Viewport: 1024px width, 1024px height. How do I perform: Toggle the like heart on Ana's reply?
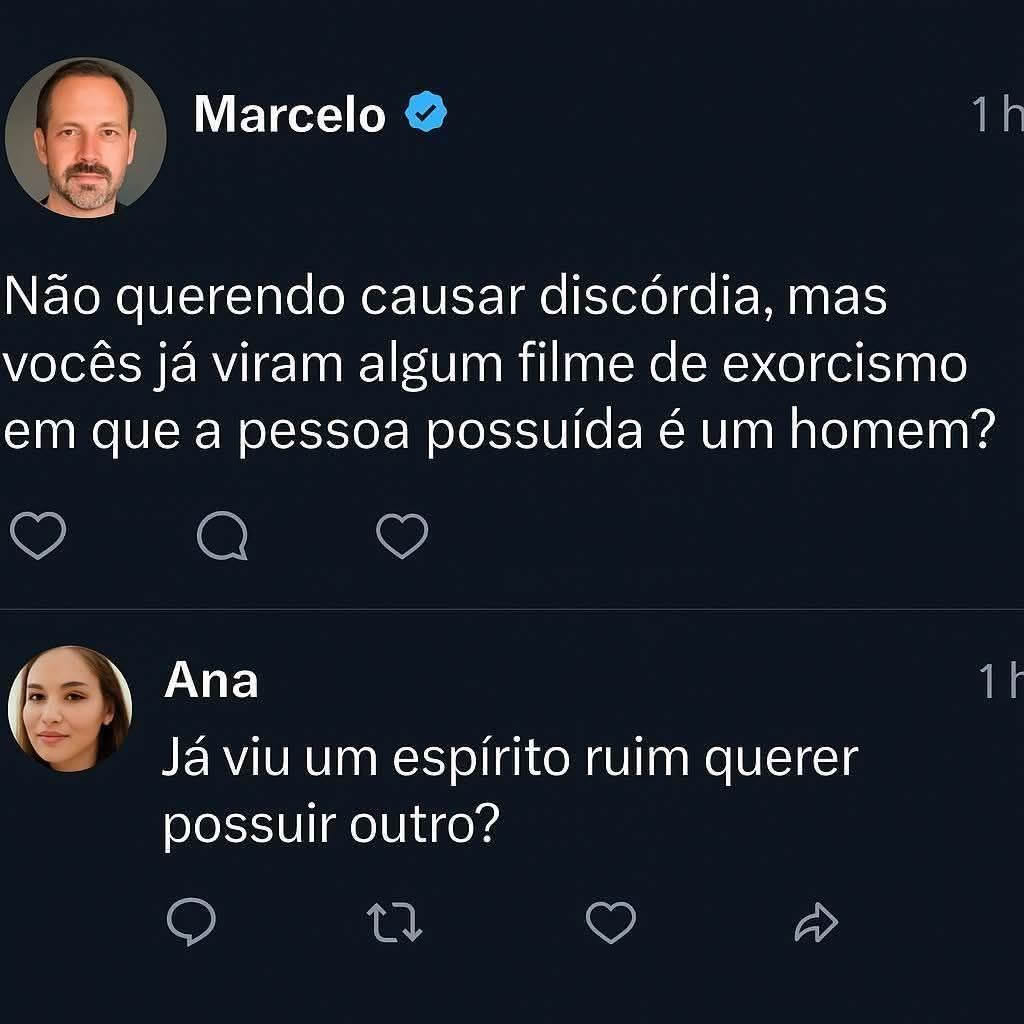click(610, 921)
